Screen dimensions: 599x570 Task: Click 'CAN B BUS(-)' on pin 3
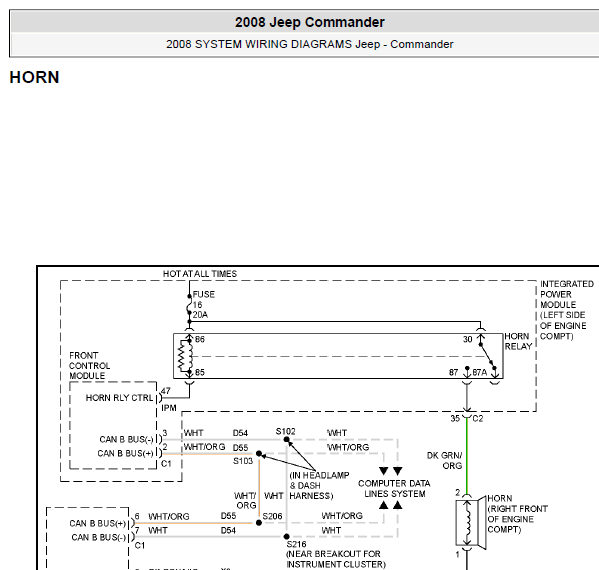click(126, 439)
